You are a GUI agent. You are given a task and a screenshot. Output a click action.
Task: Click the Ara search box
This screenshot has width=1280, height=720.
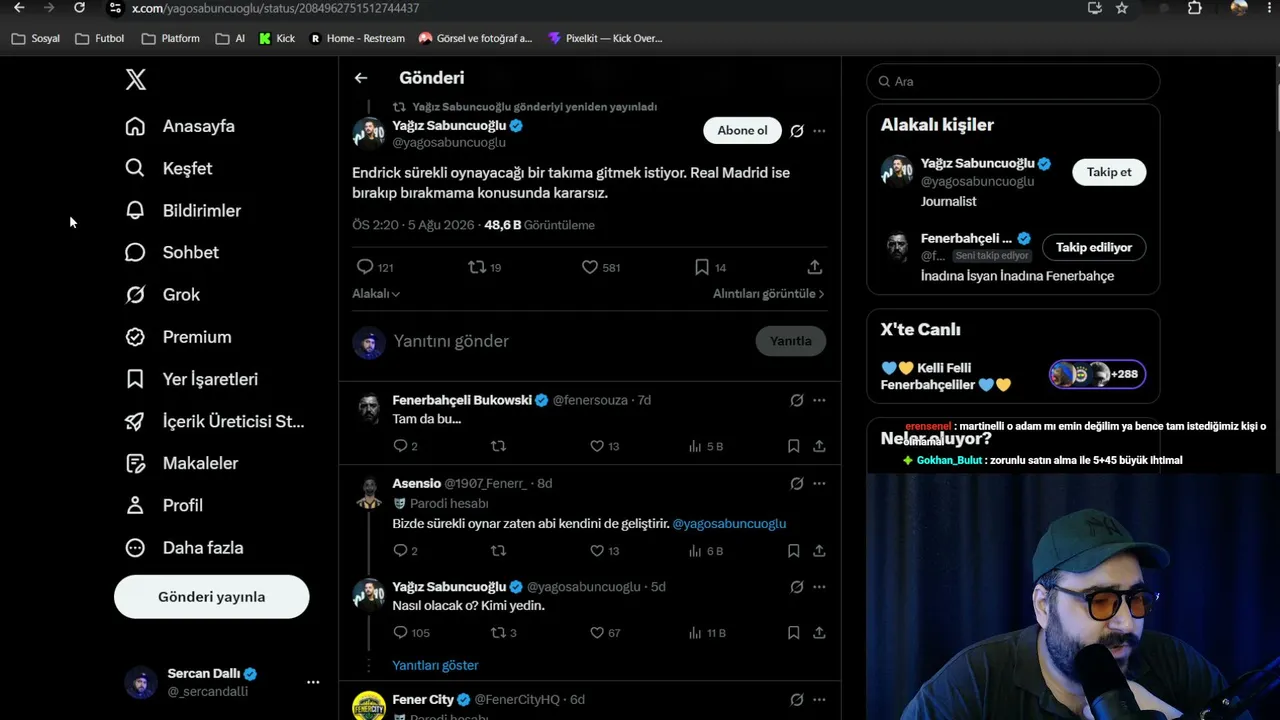[x=1013, y=81]
